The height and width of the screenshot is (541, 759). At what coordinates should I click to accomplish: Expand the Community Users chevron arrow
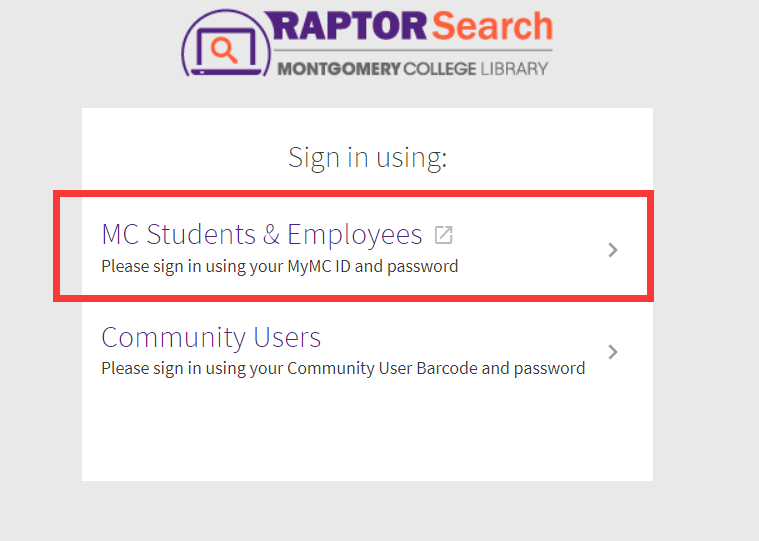[613, 352]
